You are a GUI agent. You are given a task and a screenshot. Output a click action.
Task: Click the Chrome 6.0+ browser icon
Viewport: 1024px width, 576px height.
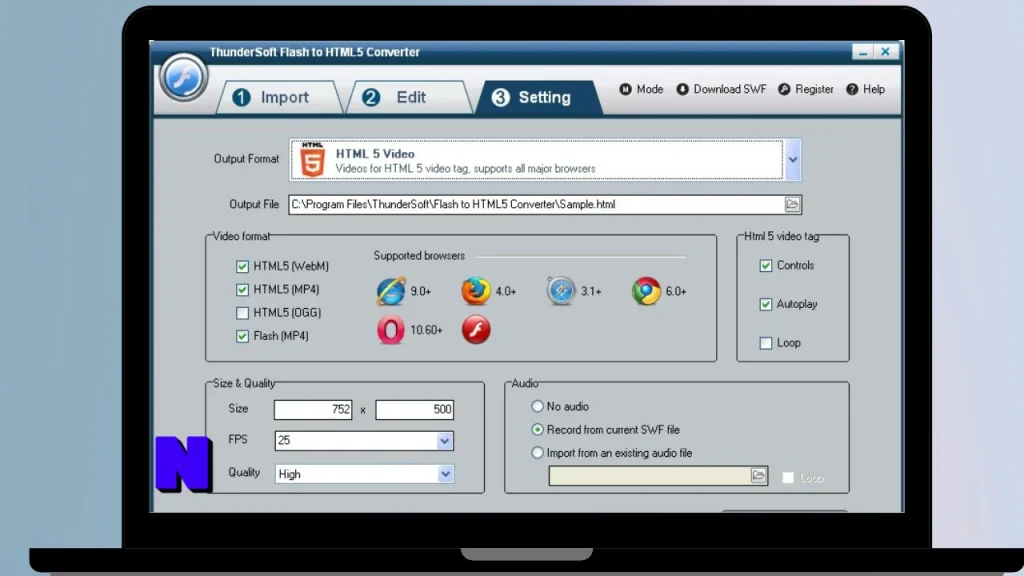point(646,291)
